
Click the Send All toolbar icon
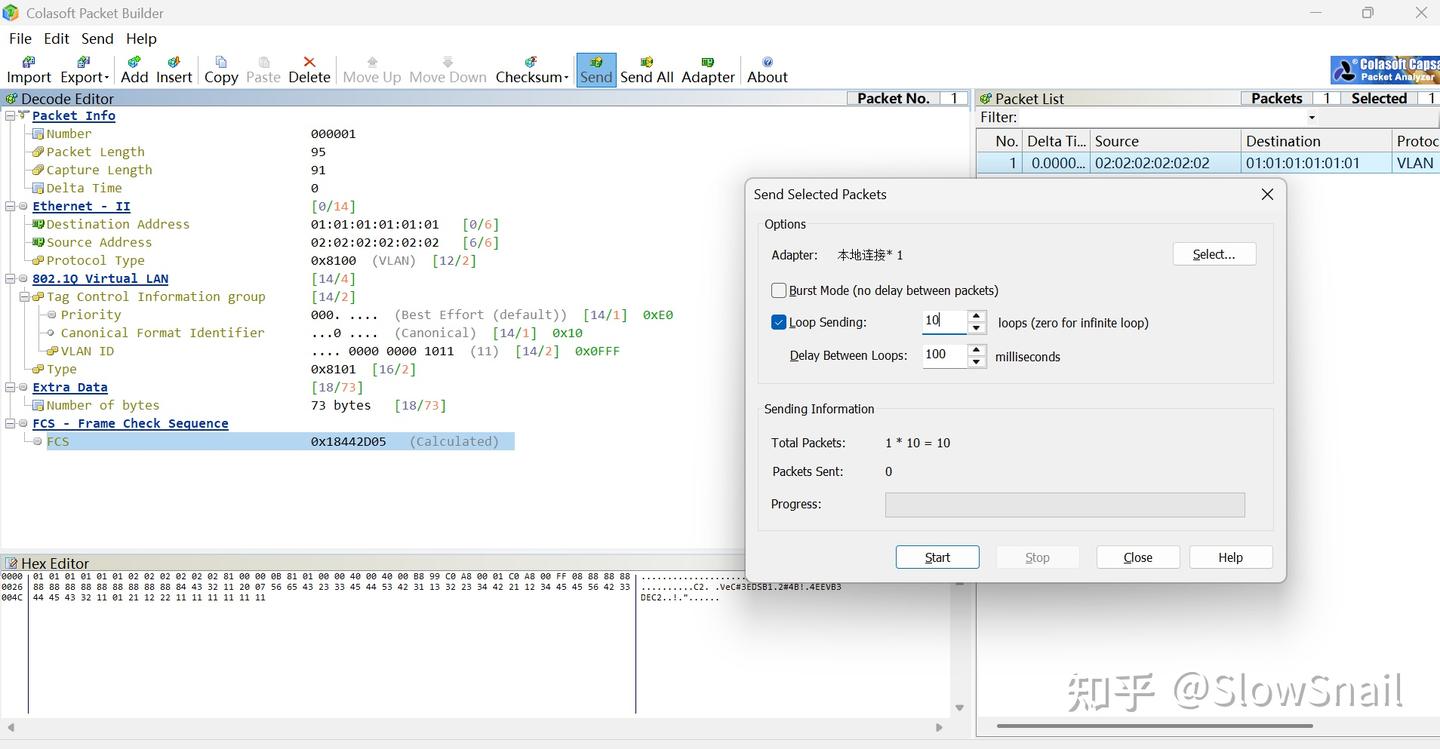click(647, 70)
